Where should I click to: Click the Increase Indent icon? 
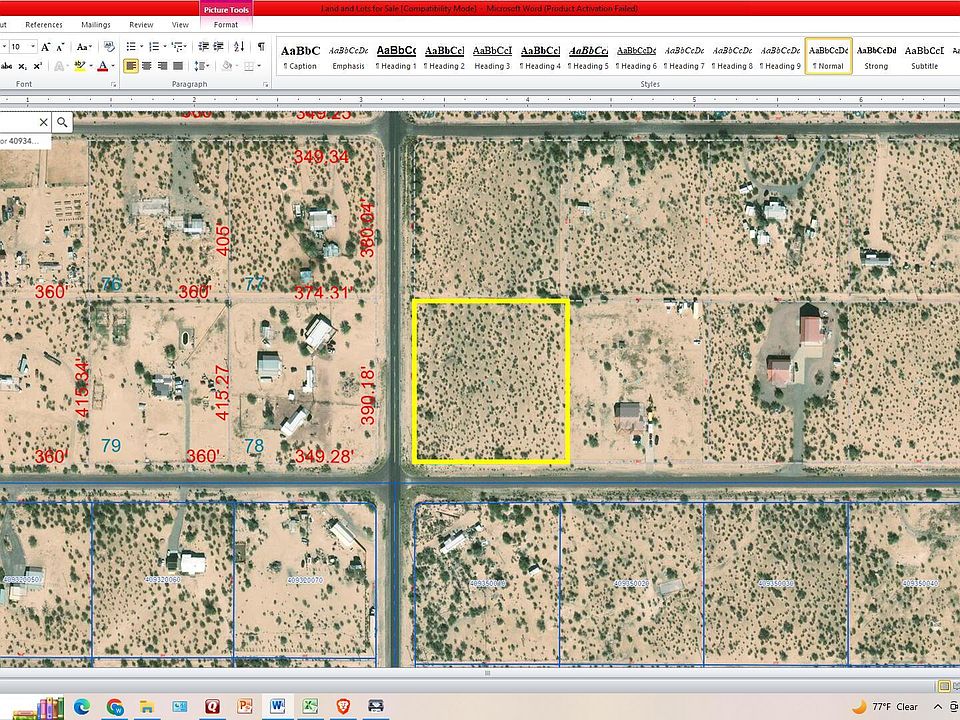point(219,46)
